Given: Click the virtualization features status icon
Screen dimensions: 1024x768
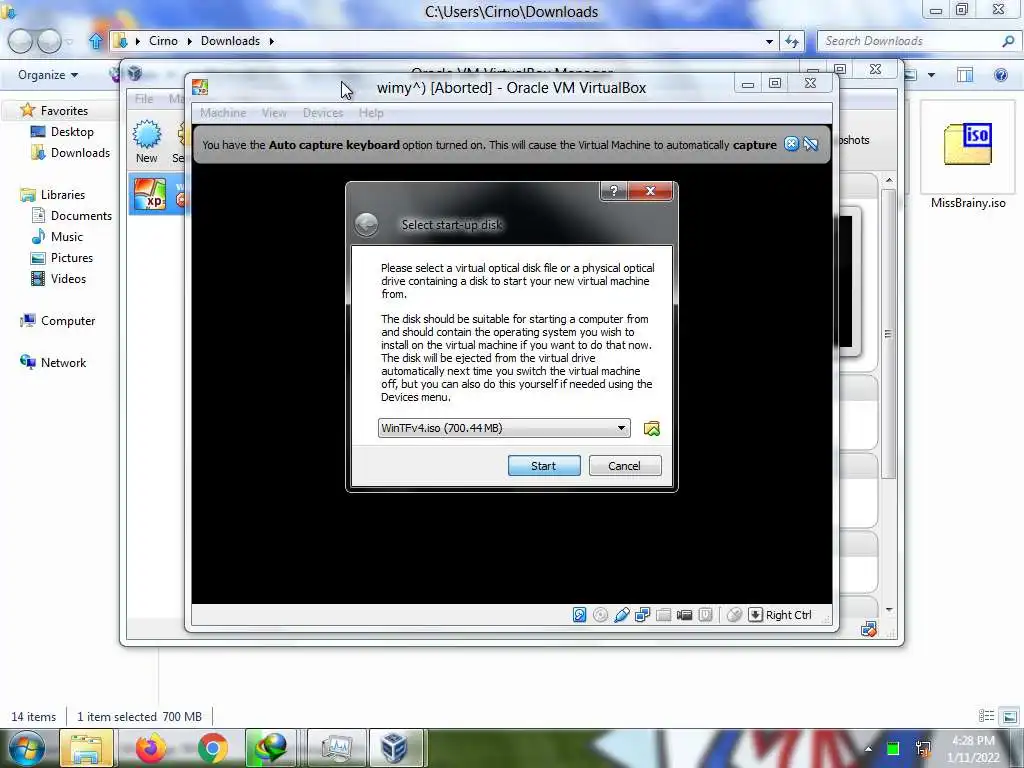Looking at the screenshot, I should pyautogui.click(x=705, y=615).
